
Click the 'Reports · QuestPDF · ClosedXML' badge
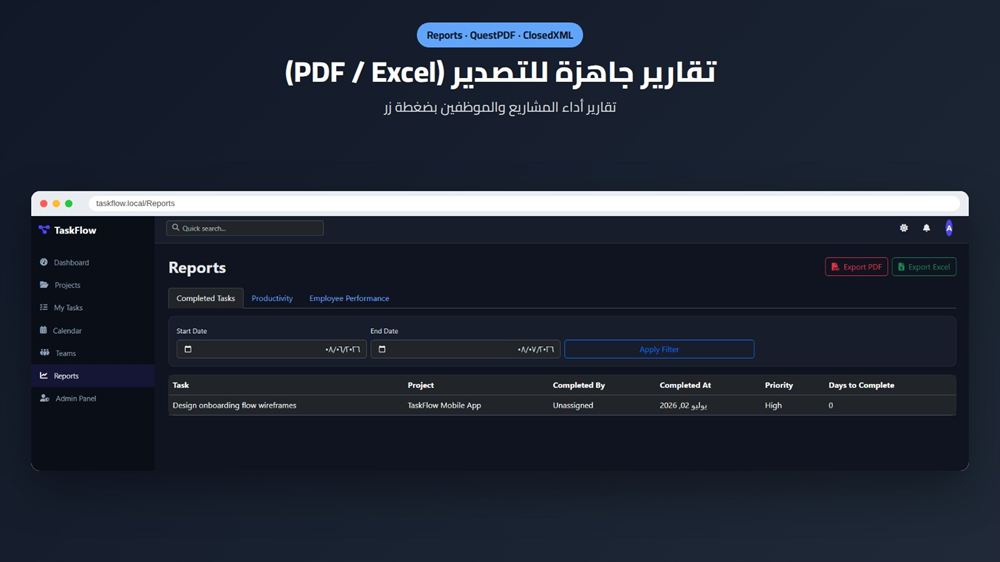[x=499, y=35]
